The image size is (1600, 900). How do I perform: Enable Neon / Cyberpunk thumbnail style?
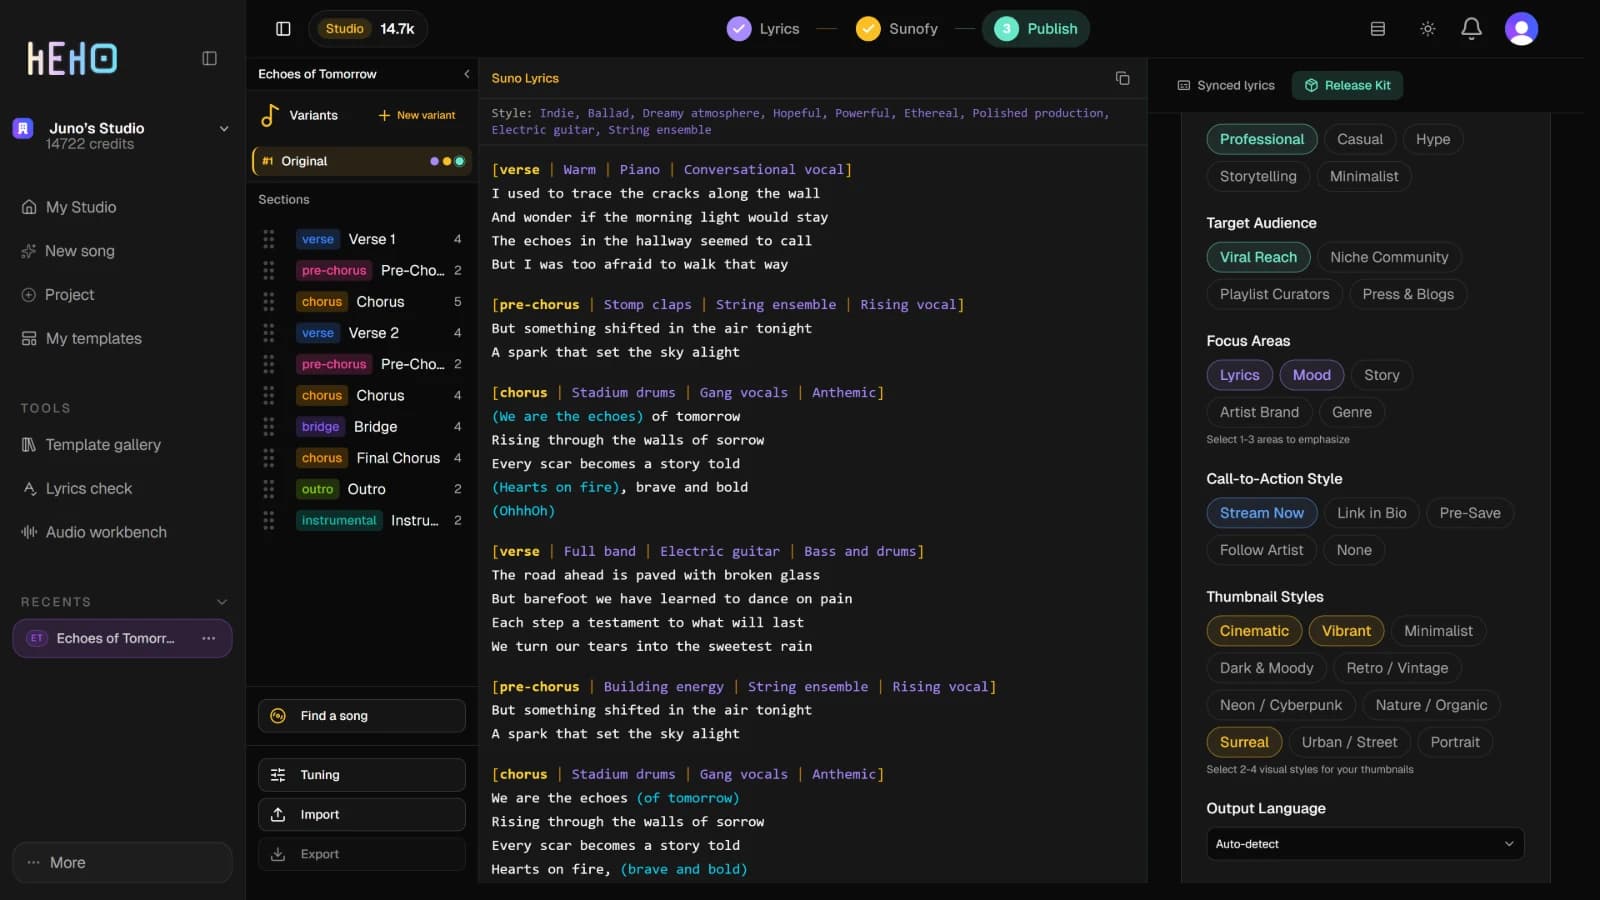1280,705
